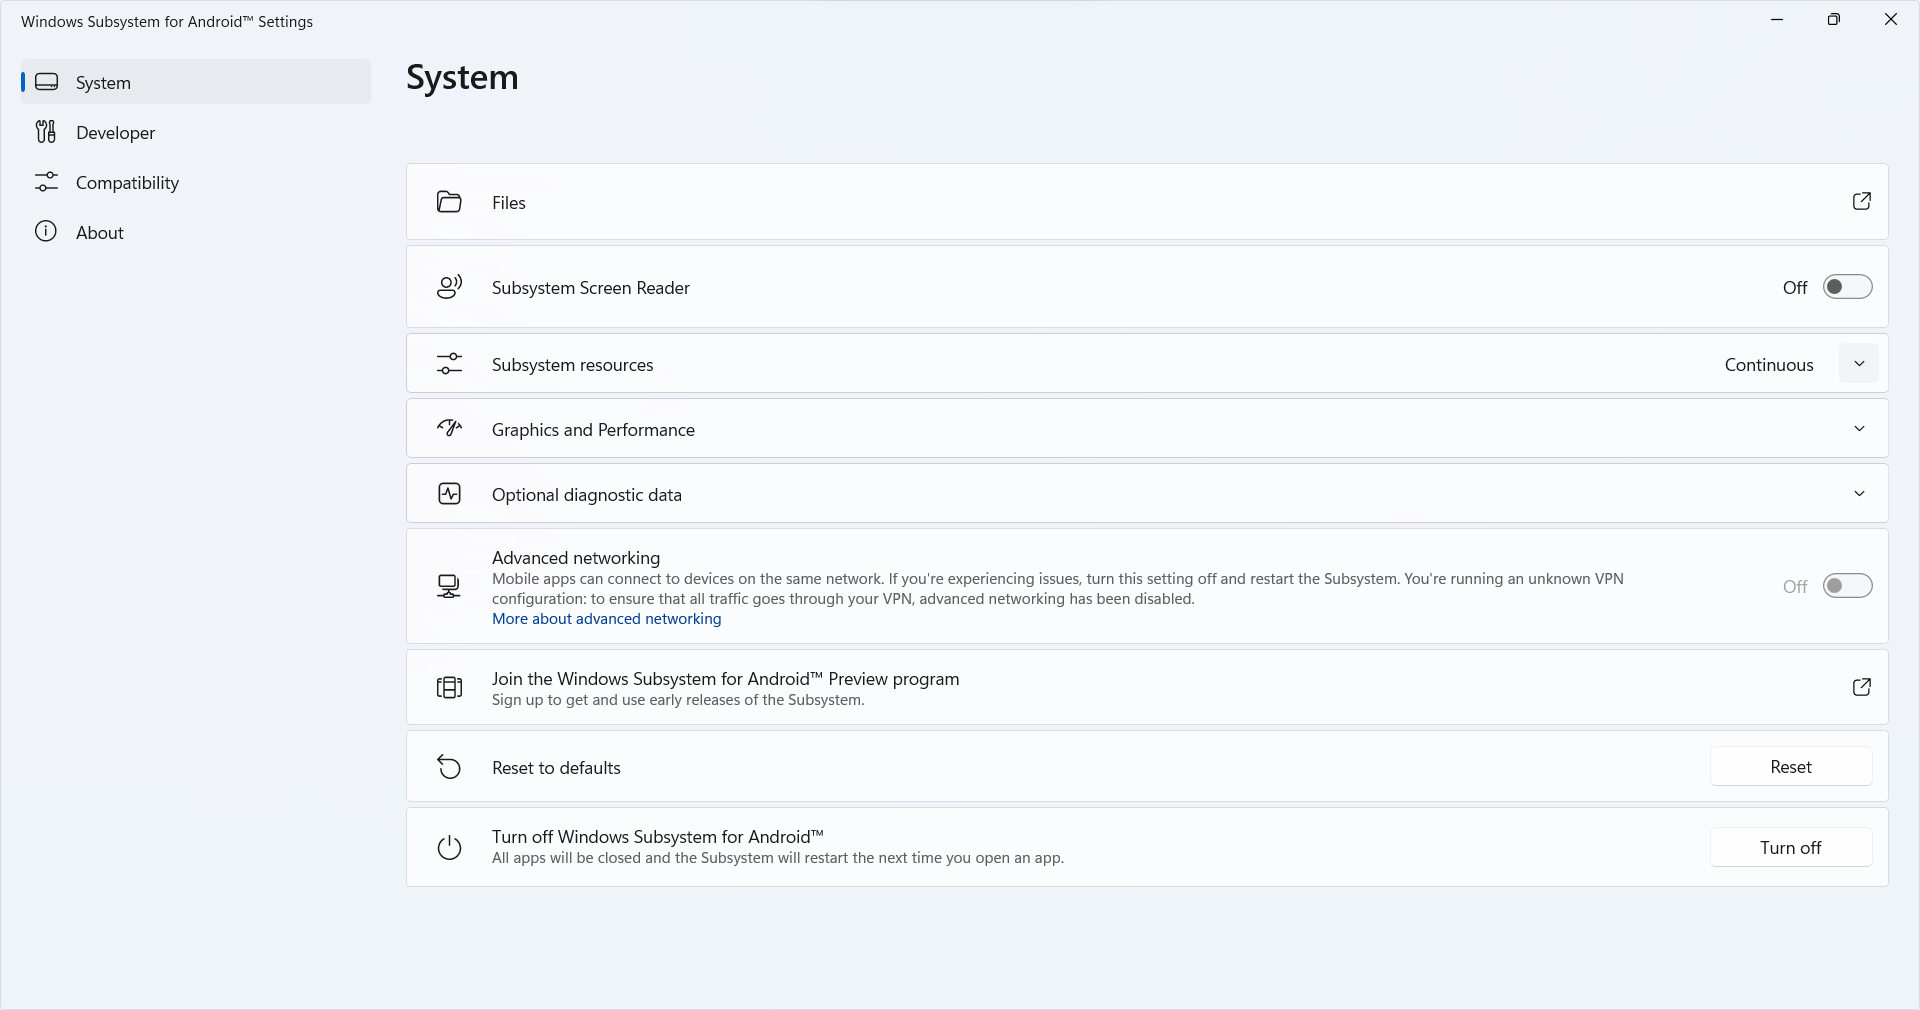Toggle the Advanced networking switch

1847,586
